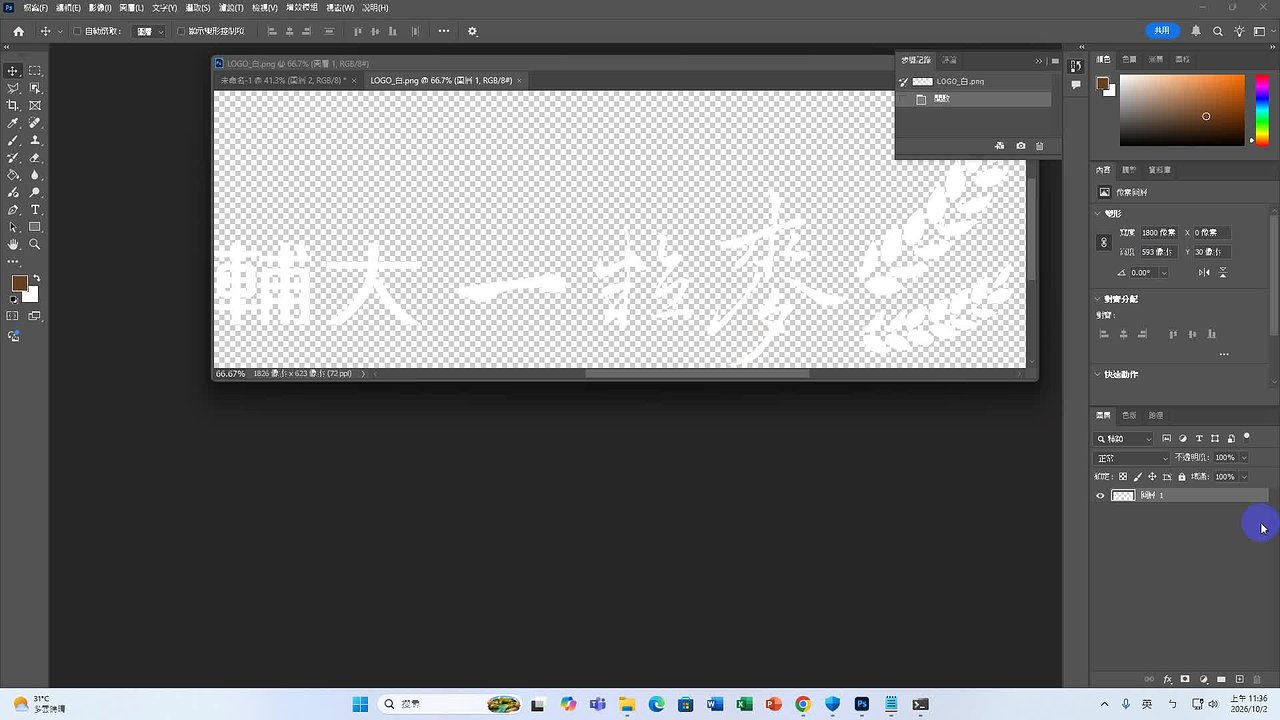Open the Share button

click(x=1161, y=31)
